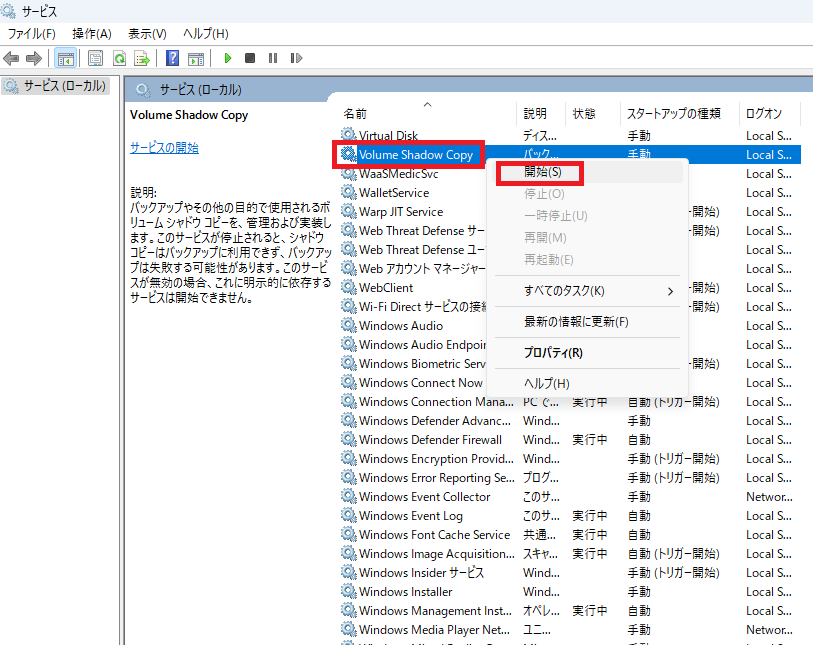Select the Windows Insider サービス name
Viewport: 813px width, 645px height.
[422, 572]
